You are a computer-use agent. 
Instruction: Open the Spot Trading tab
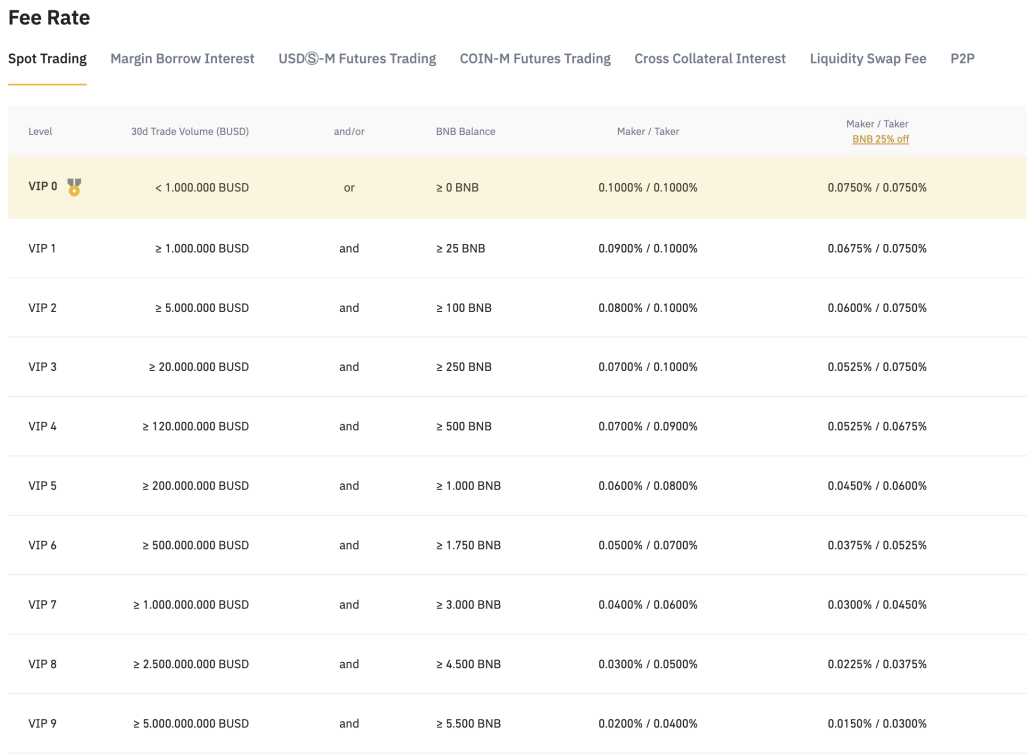click(x=47, y=59)
